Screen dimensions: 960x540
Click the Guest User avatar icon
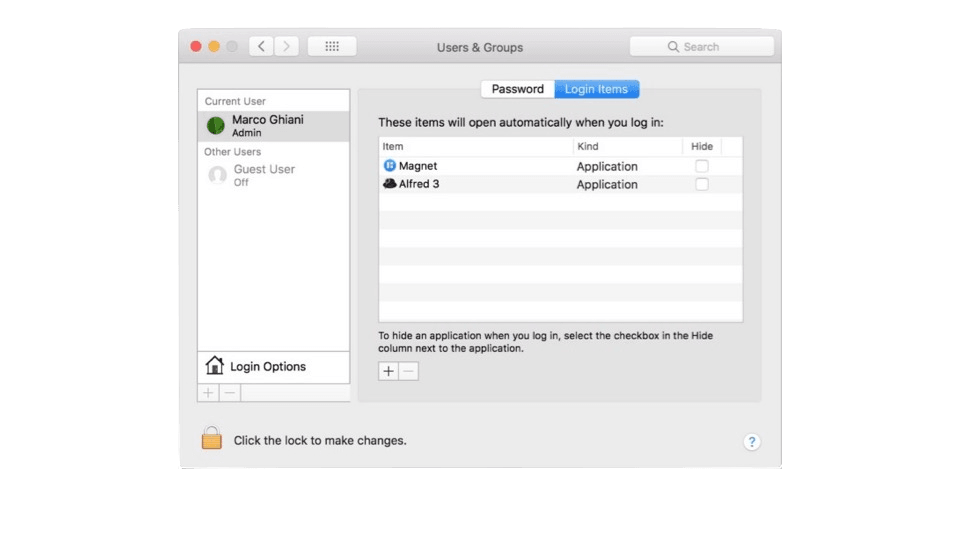(x=217, y=176)
